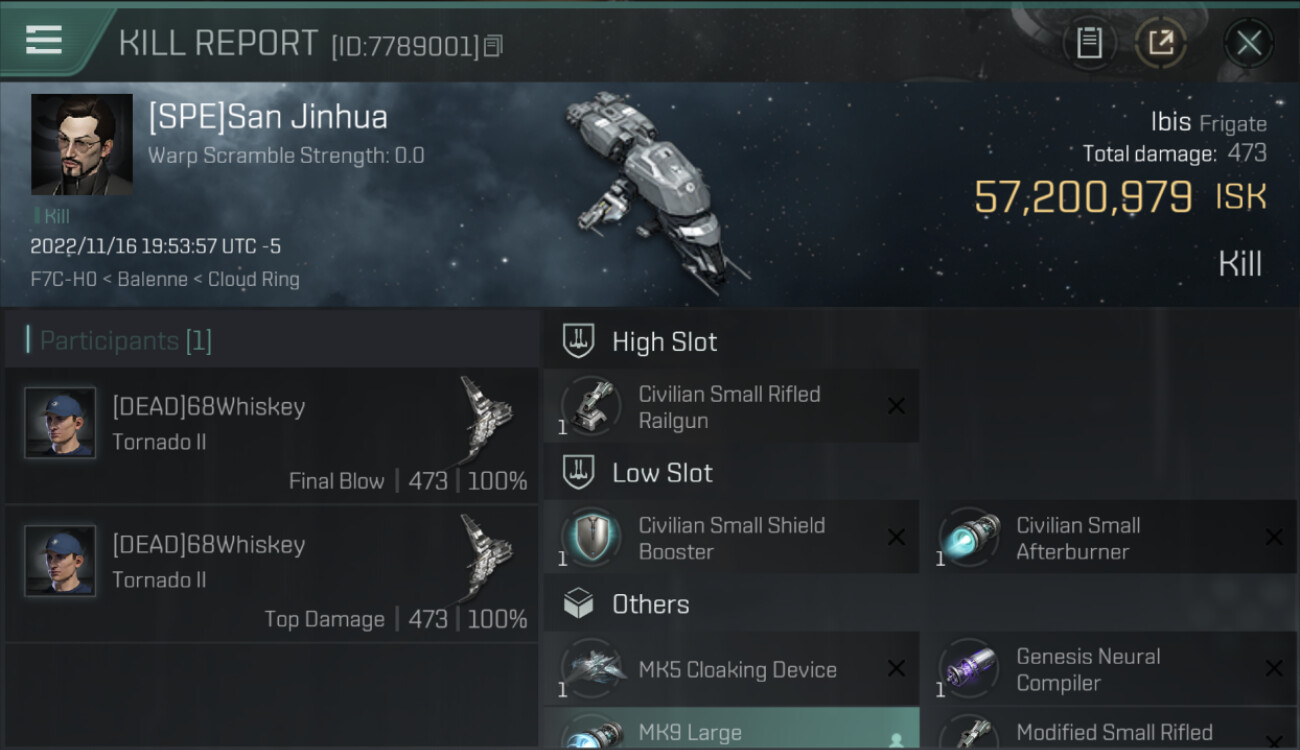Open the clipboard report icon

click(1089, 42)
